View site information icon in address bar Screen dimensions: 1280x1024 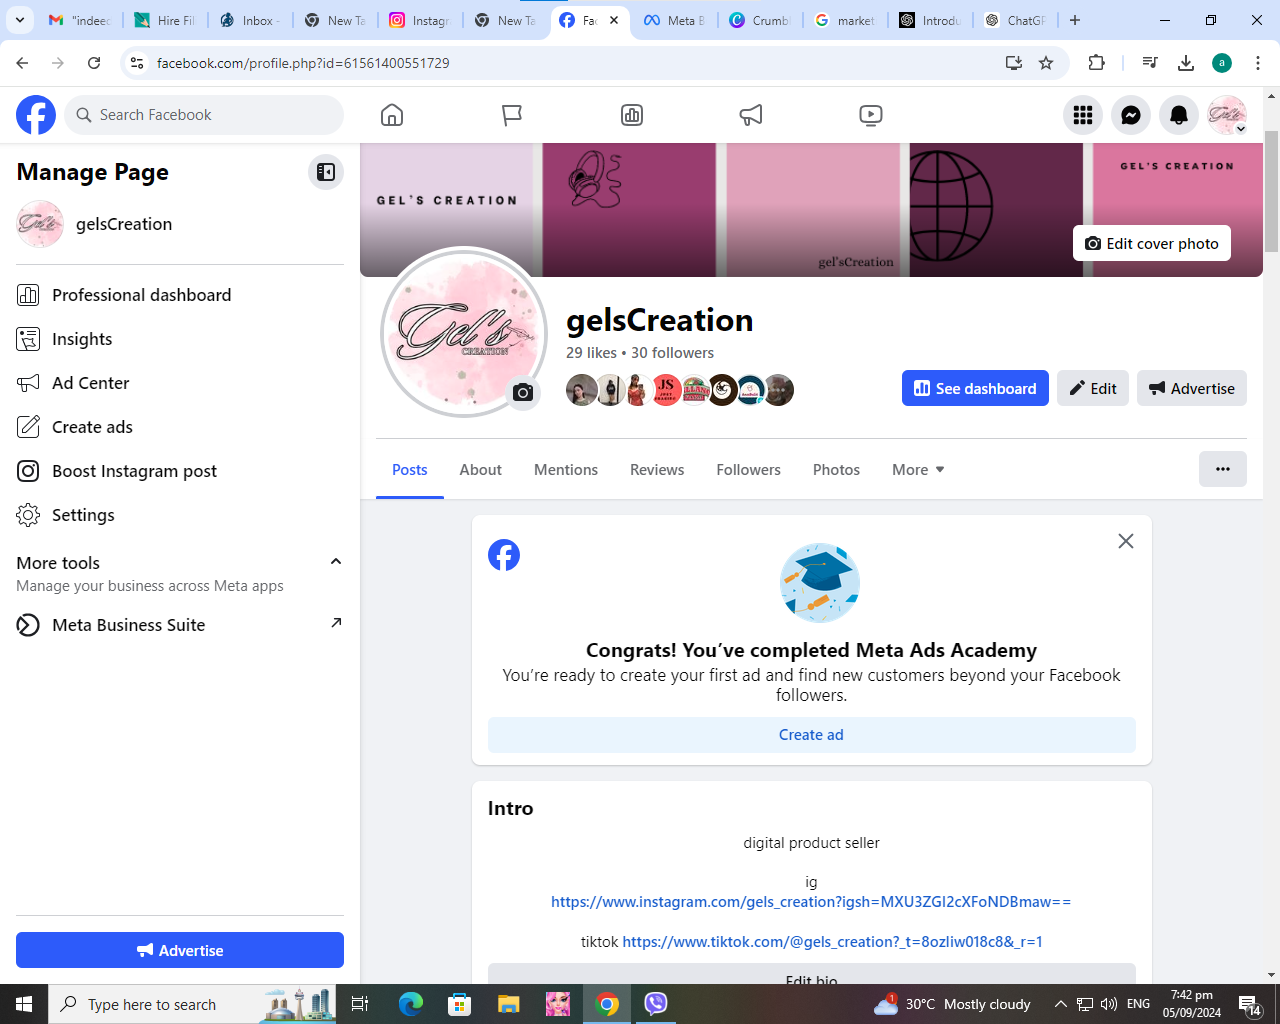(x=137, y=63)
